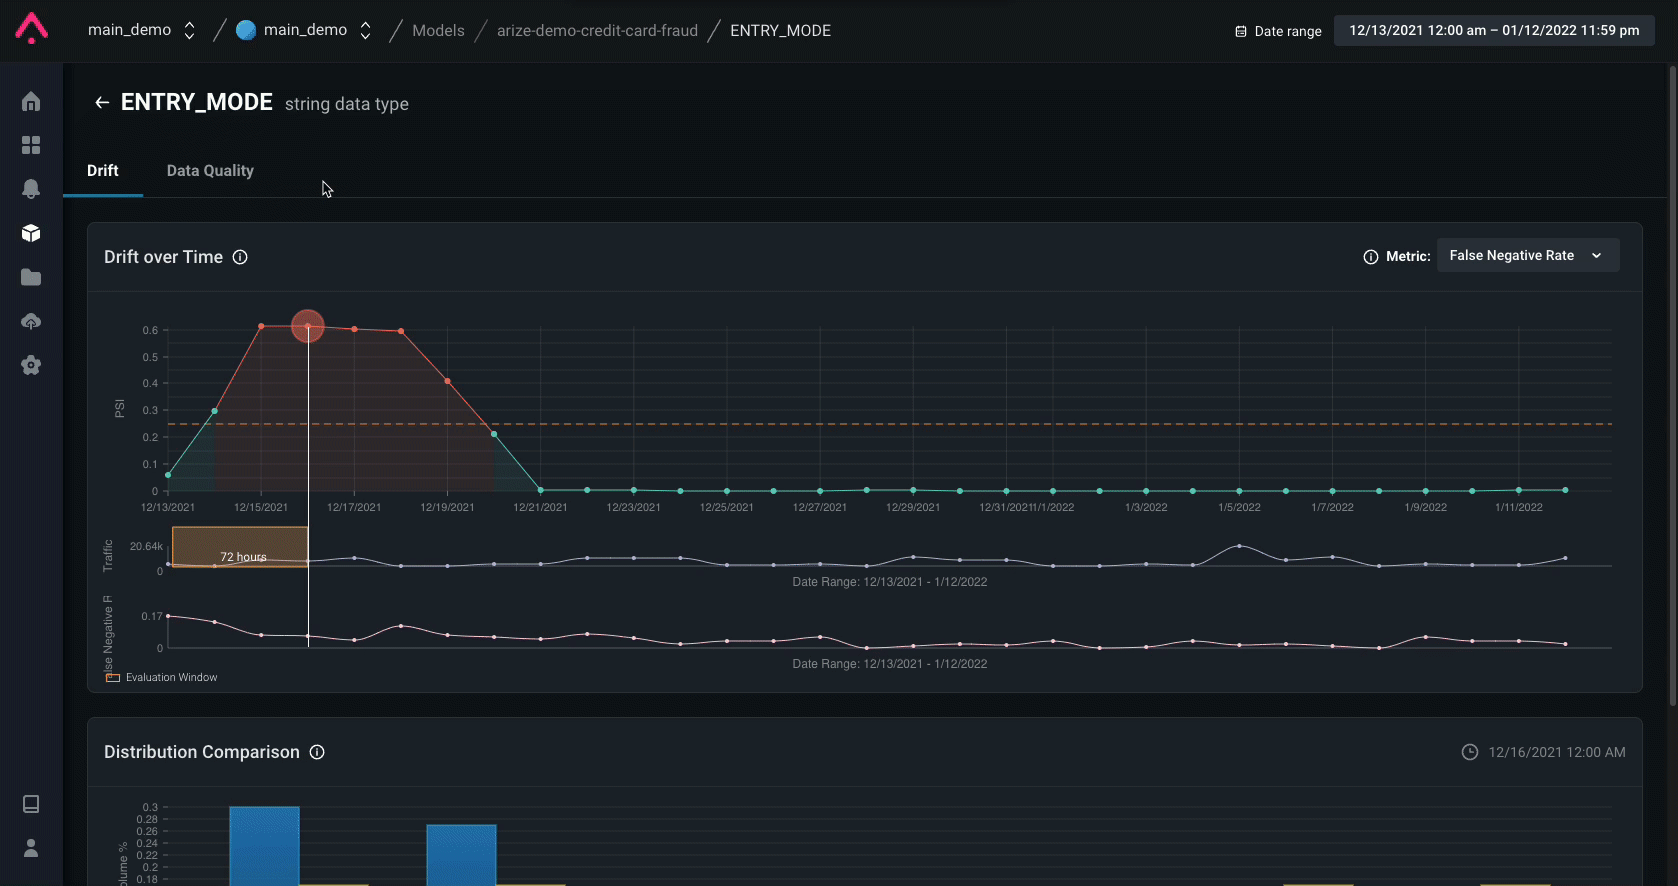Click the vertical page scrollbar
The width and height of the screenshot is (1678, 886).
1672,385
